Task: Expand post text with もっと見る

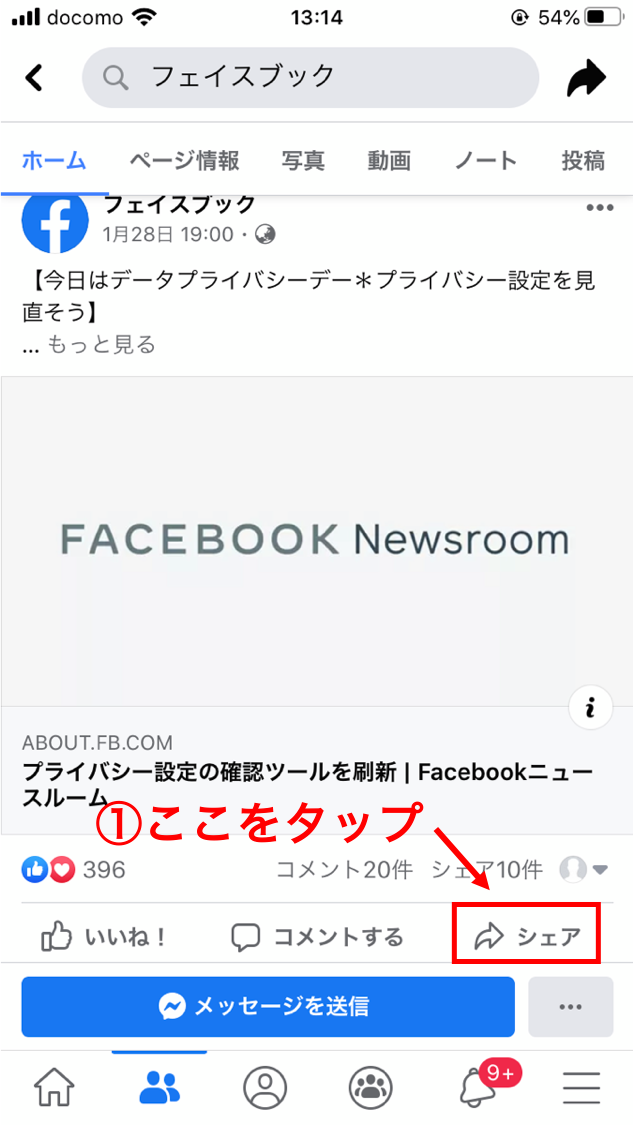Action: (101, 345)
